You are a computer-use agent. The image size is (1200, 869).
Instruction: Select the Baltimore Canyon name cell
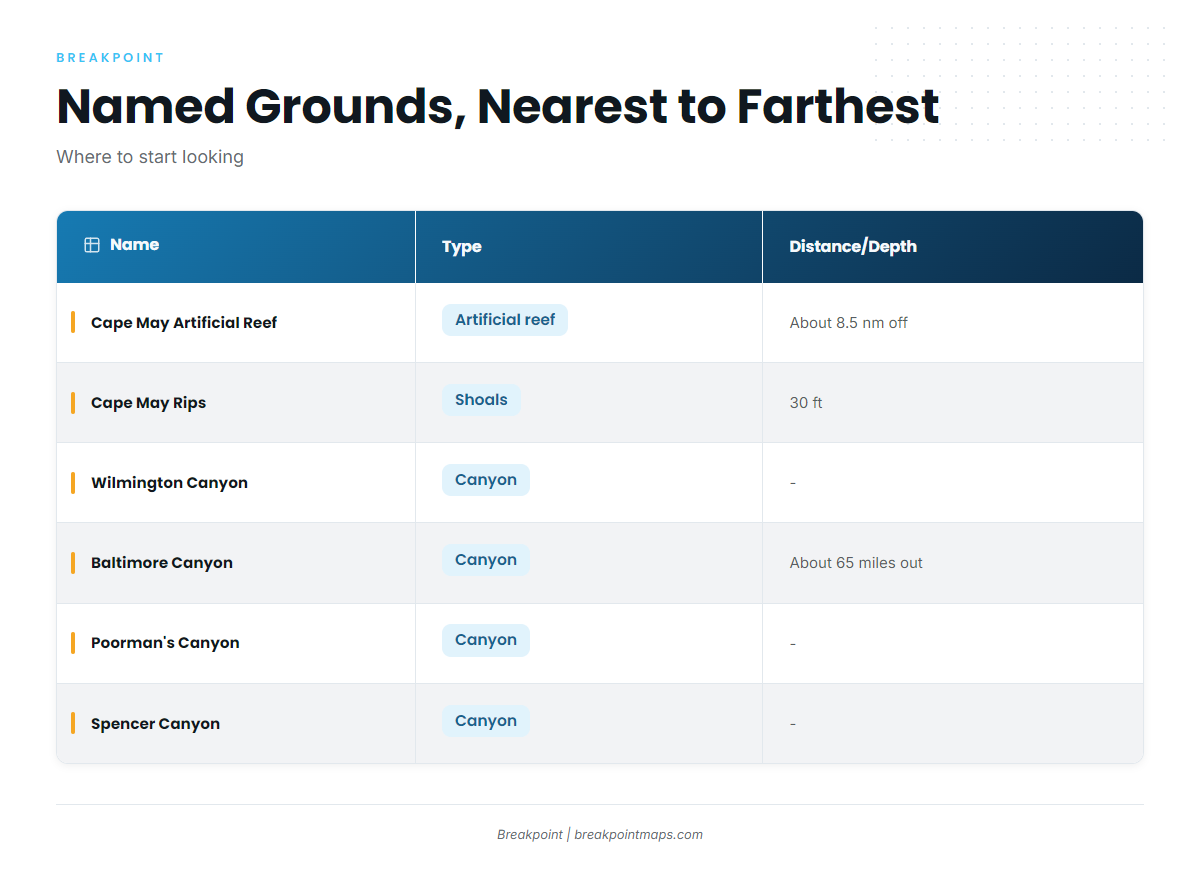click(236, 563)
